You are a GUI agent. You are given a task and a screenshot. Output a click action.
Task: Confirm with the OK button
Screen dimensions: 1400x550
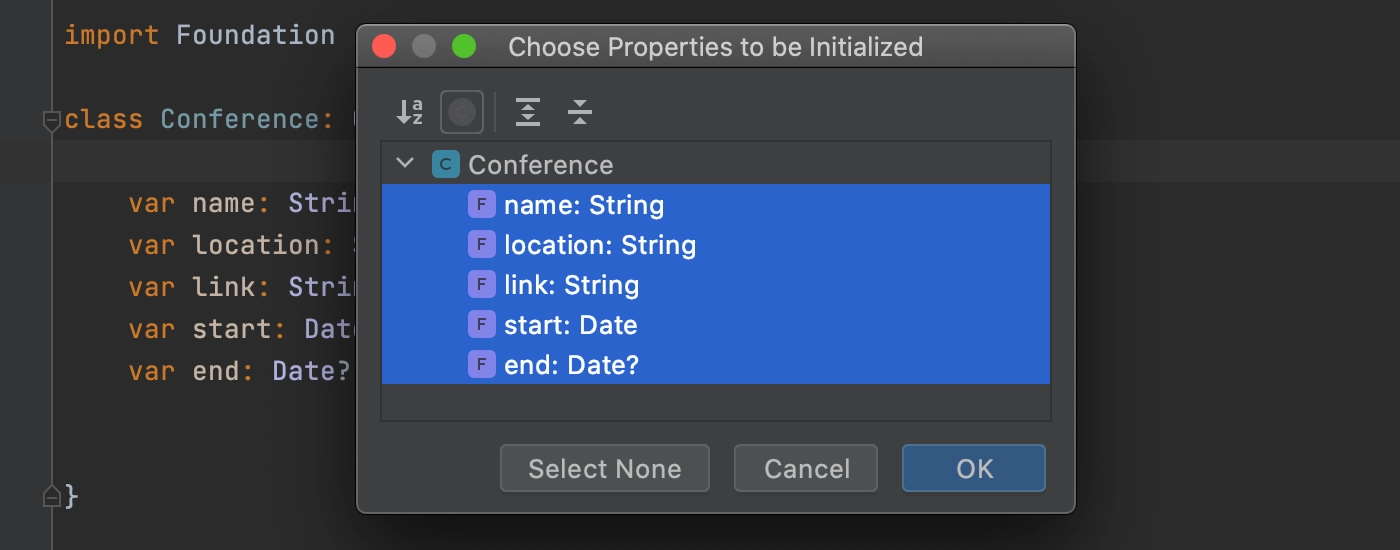tap(974, 468)
